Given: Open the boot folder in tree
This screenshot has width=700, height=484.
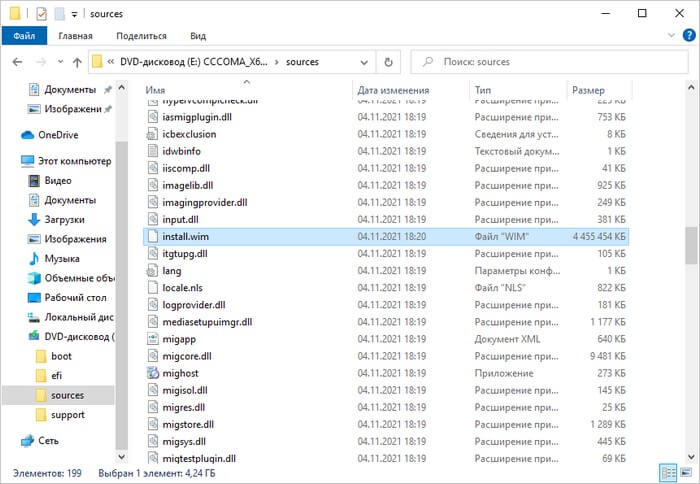Looking at the screenshot, I should (x=62, y=356).
